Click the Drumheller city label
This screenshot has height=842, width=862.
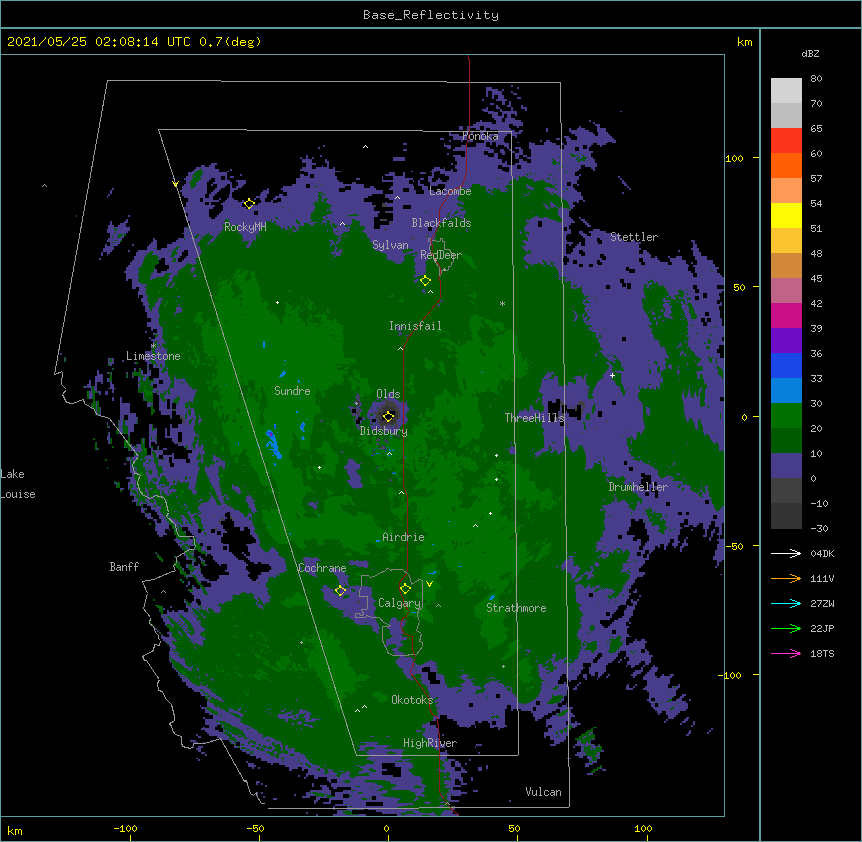638,487
